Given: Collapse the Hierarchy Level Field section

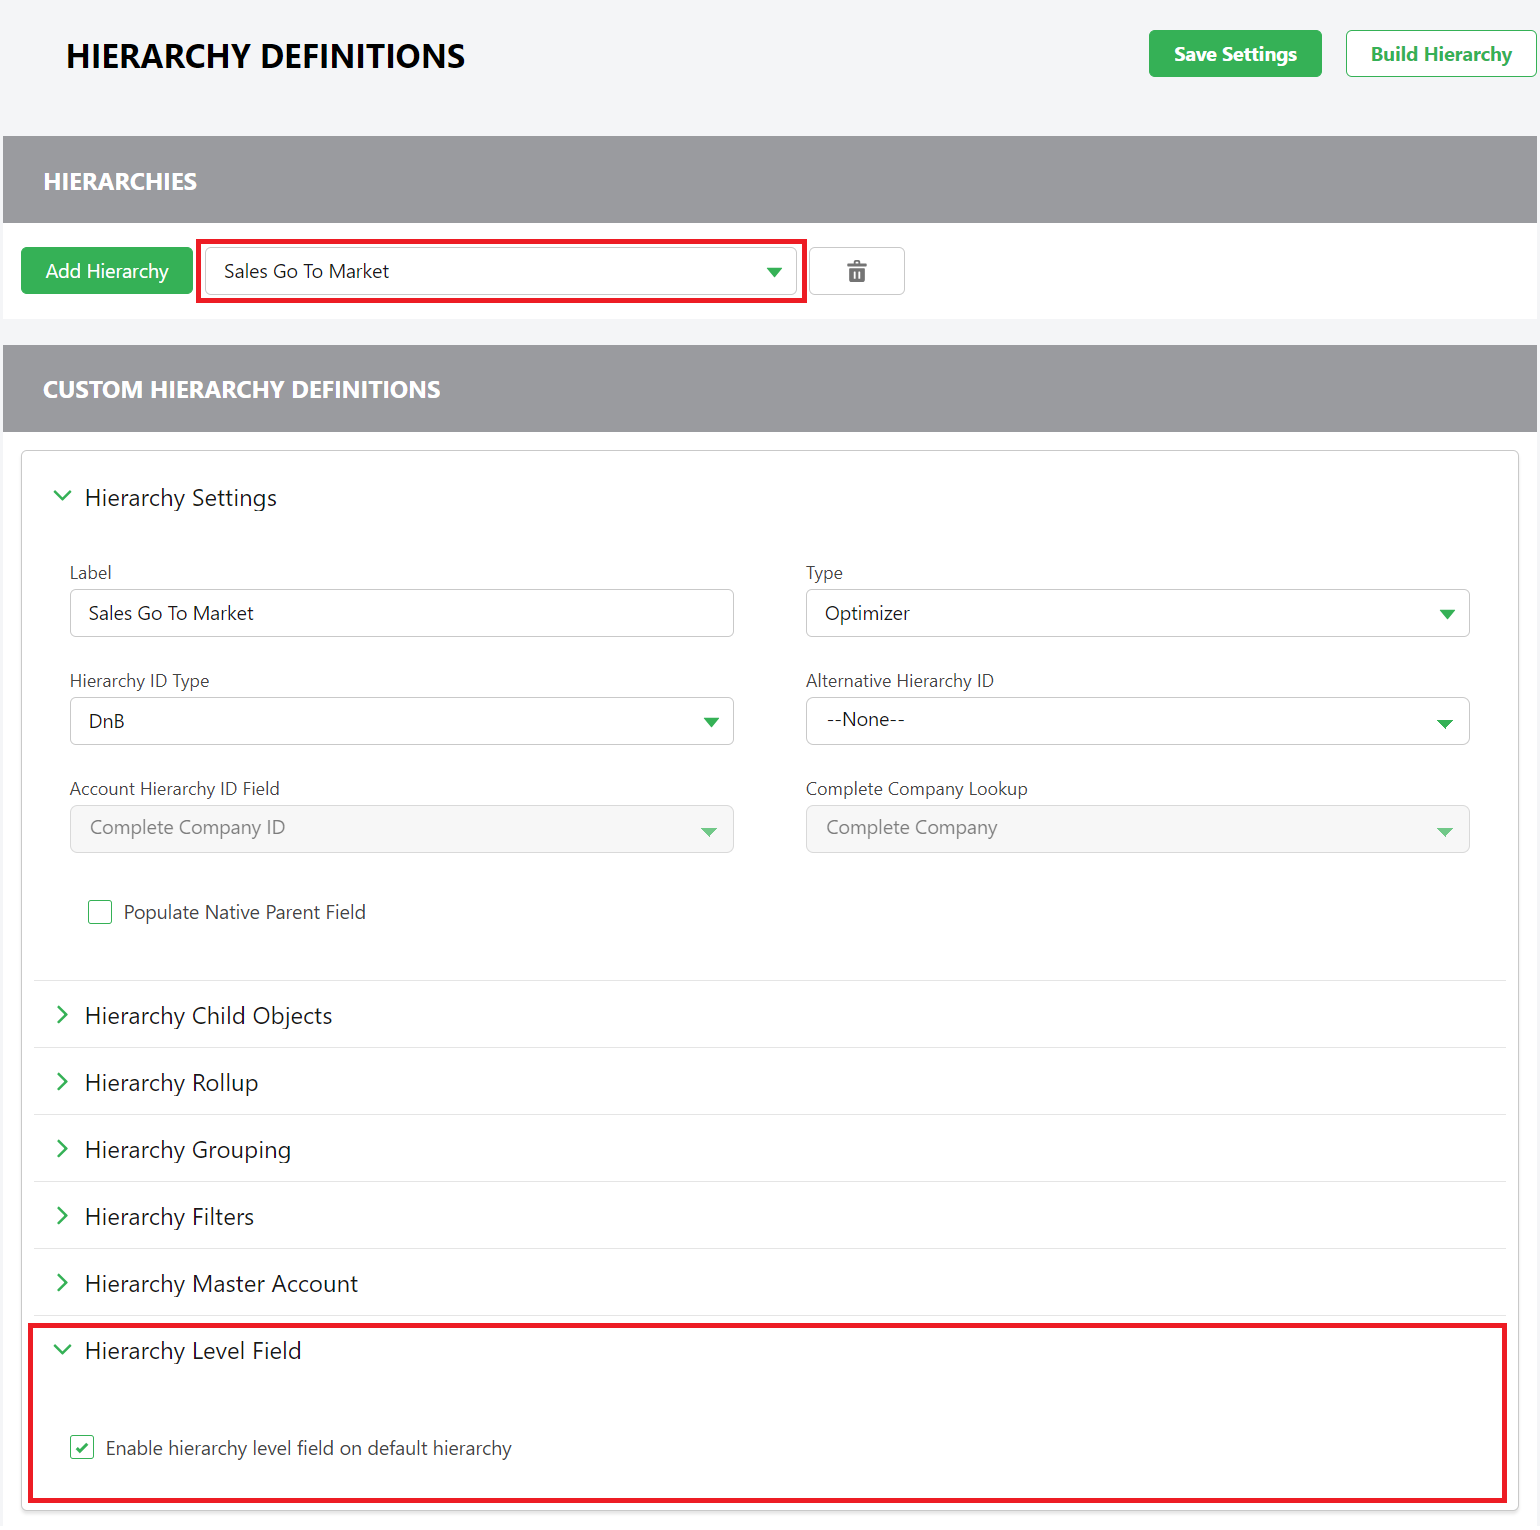Looking at the screenshot, I should (62, 1349).
